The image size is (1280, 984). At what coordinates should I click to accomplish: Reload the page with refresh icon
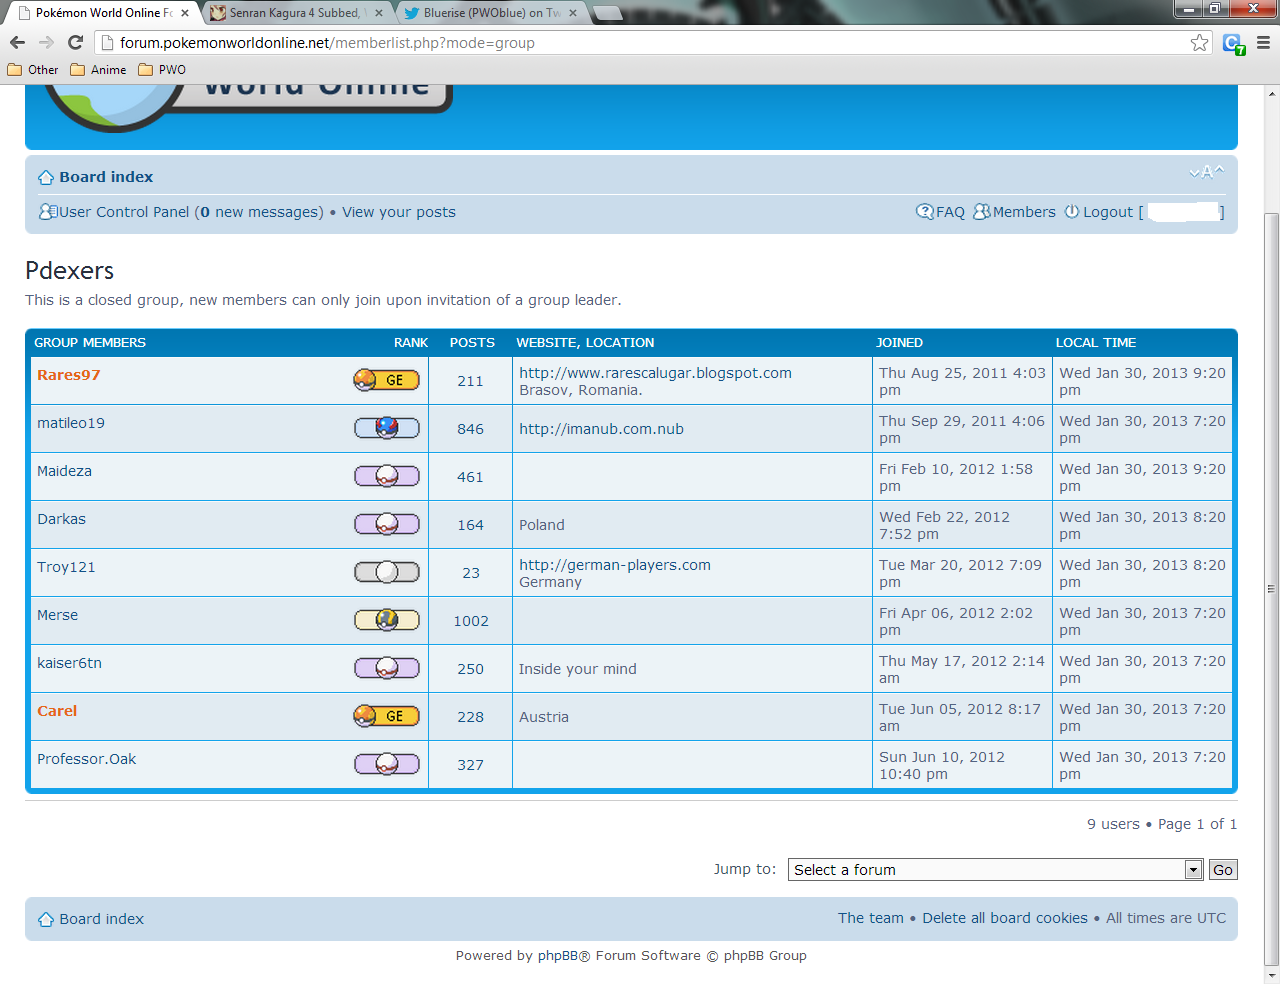pos(75,42)
